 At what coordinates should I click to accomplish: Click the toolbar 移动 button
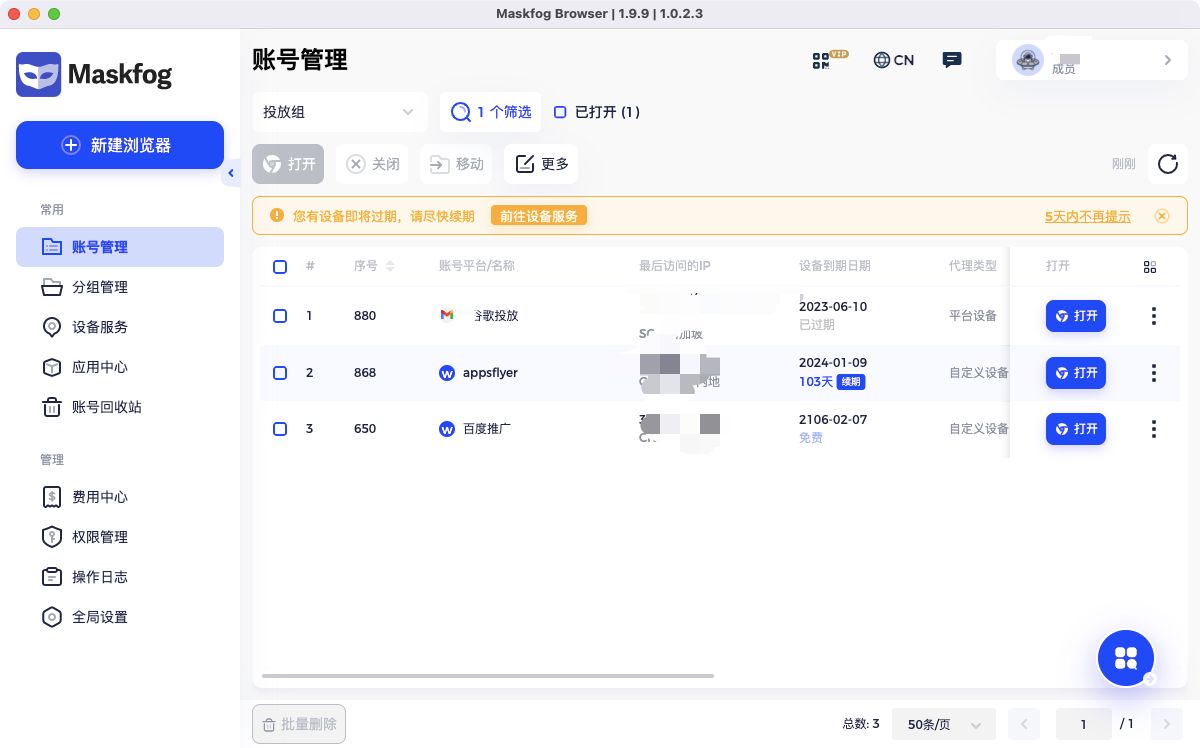(457, 164)
